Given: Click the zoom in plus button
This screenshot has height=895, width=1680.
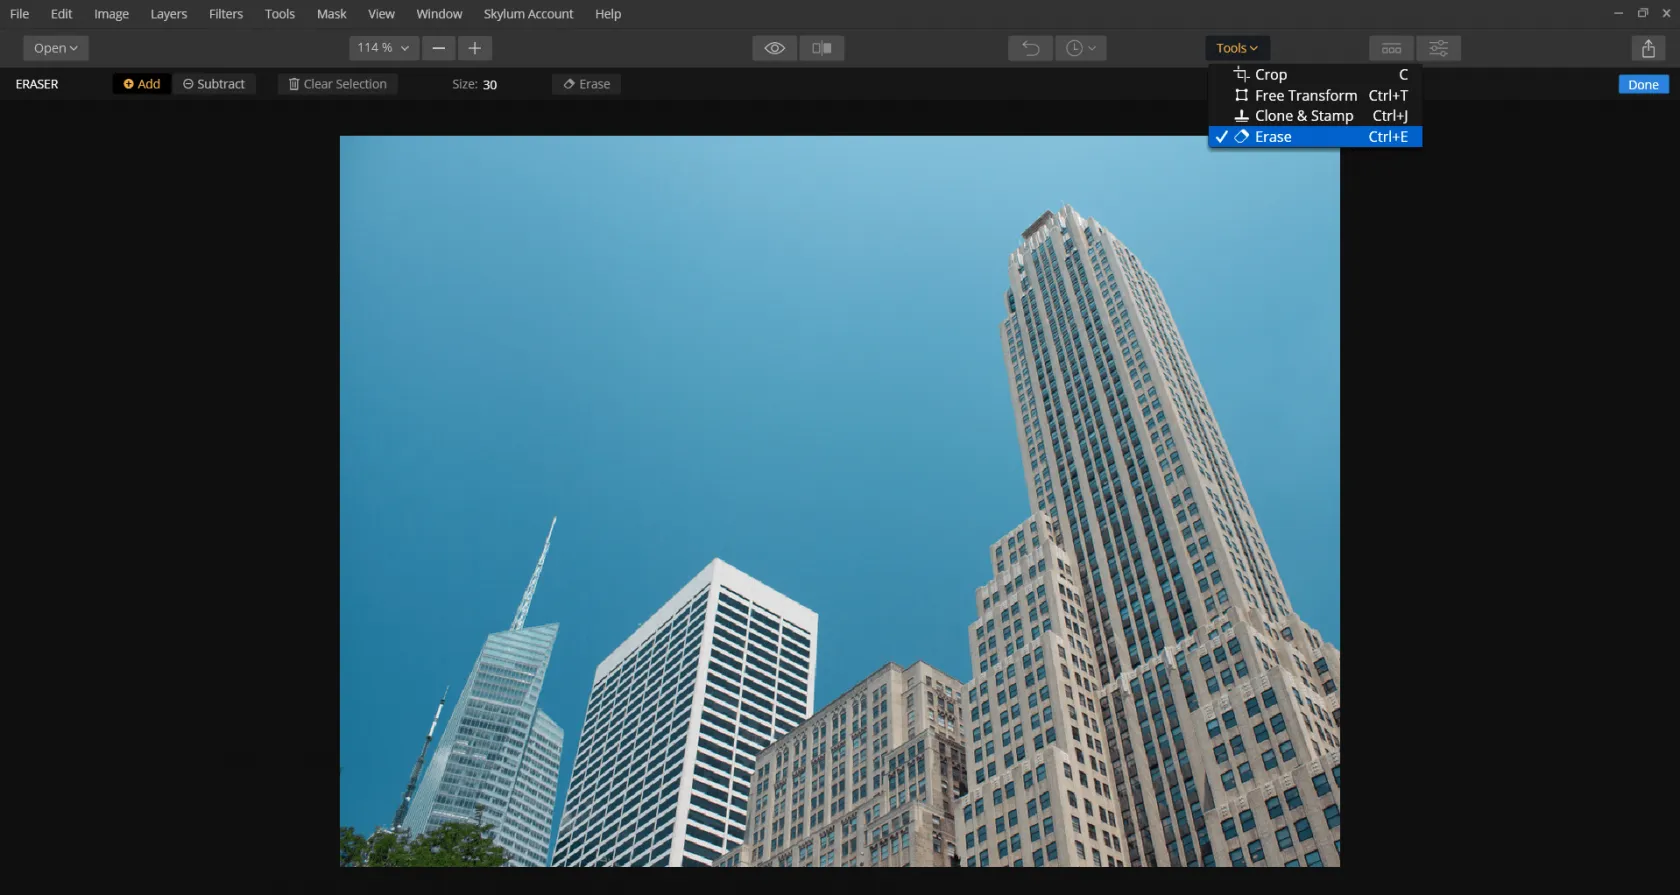Looking at the screenshot, I should 475,48.
